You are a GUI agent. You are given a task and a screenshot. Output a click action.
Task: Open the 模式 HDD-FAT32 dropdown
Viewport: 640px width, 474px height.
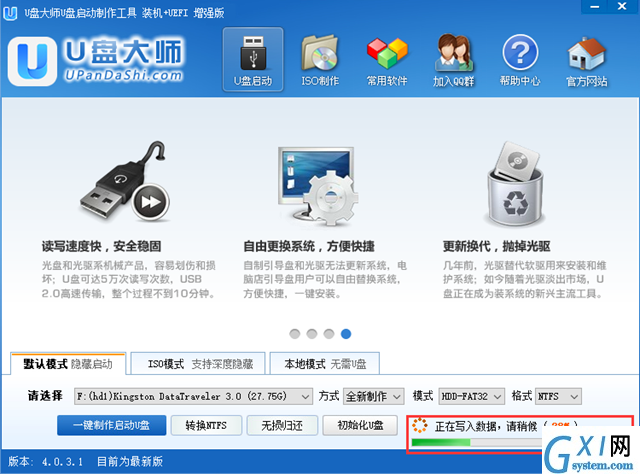pos(472,396)
